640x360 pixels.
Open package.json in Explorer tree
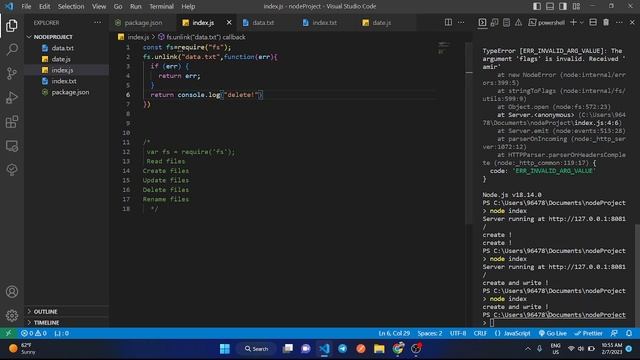tap(67, 92)
